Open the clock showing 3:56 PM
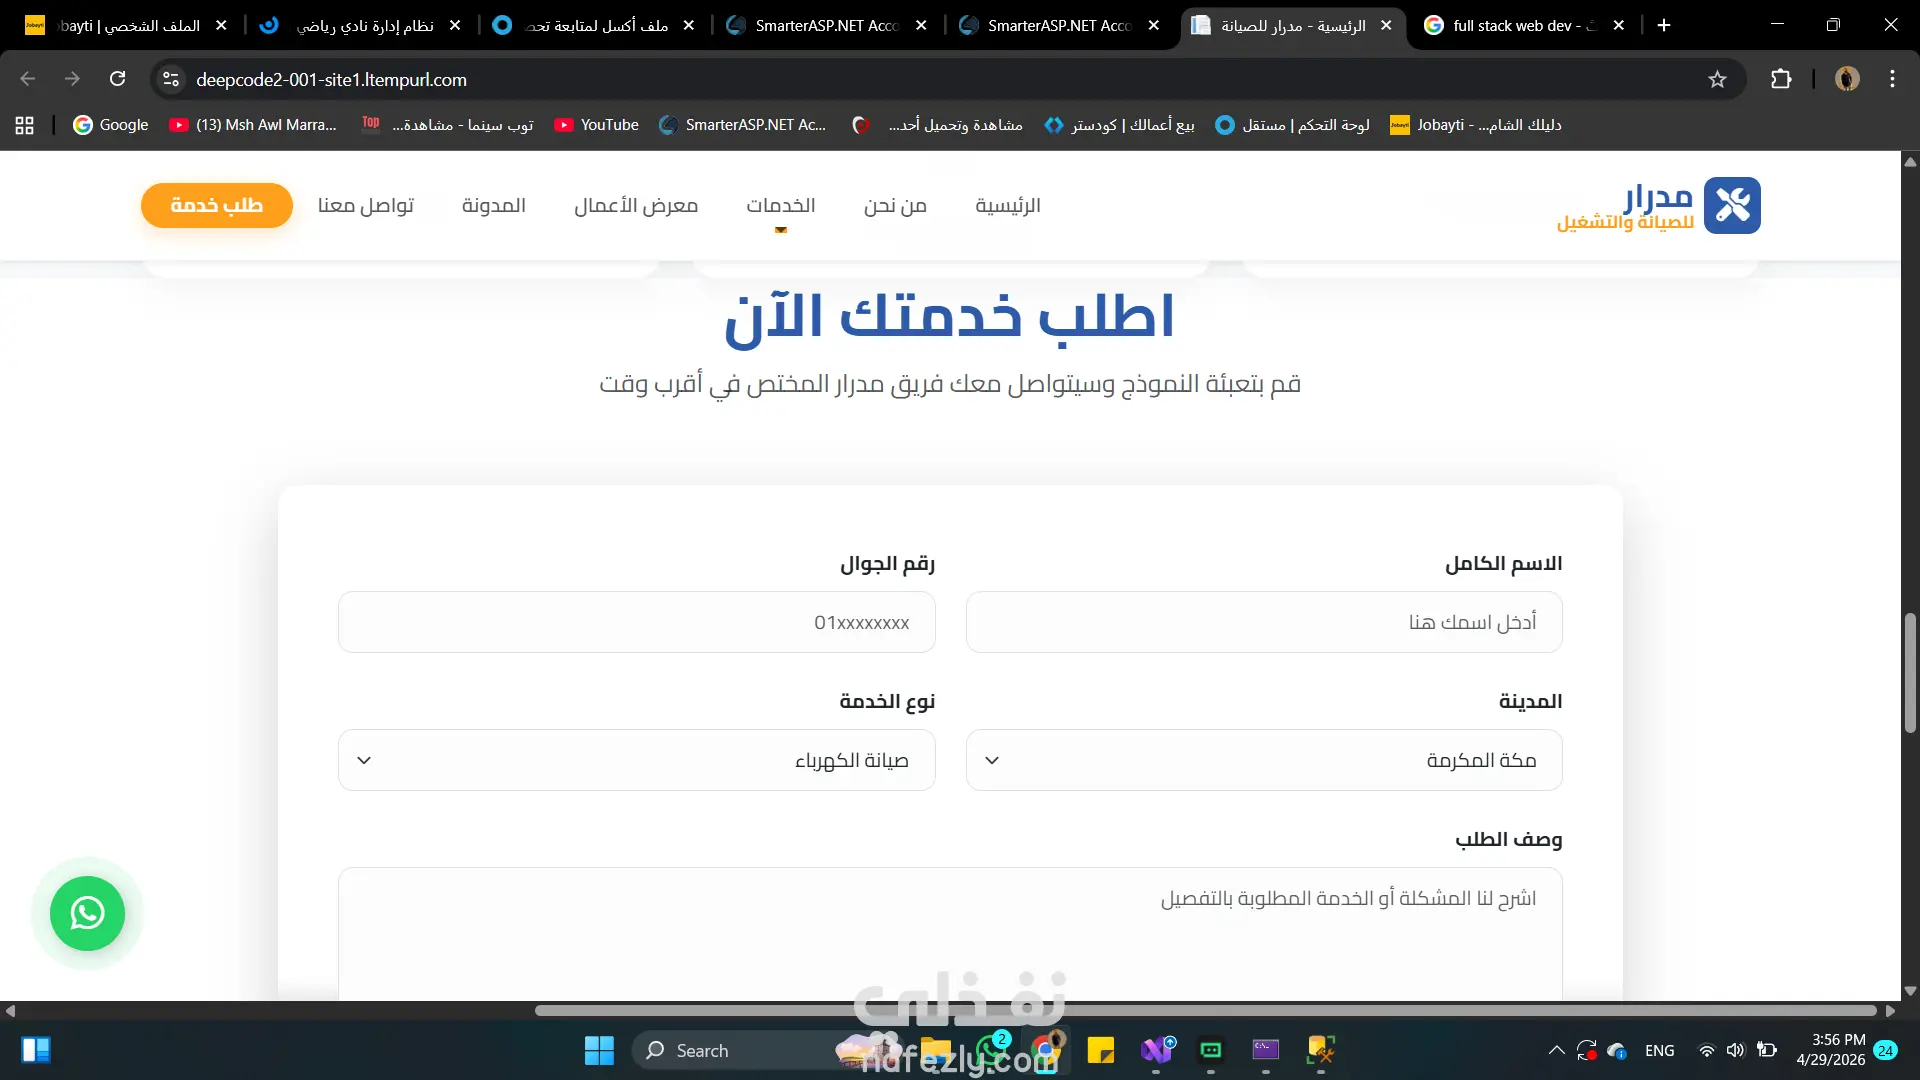The width and height of the screenshot is (1920, 1080). pos(1830,1051)
